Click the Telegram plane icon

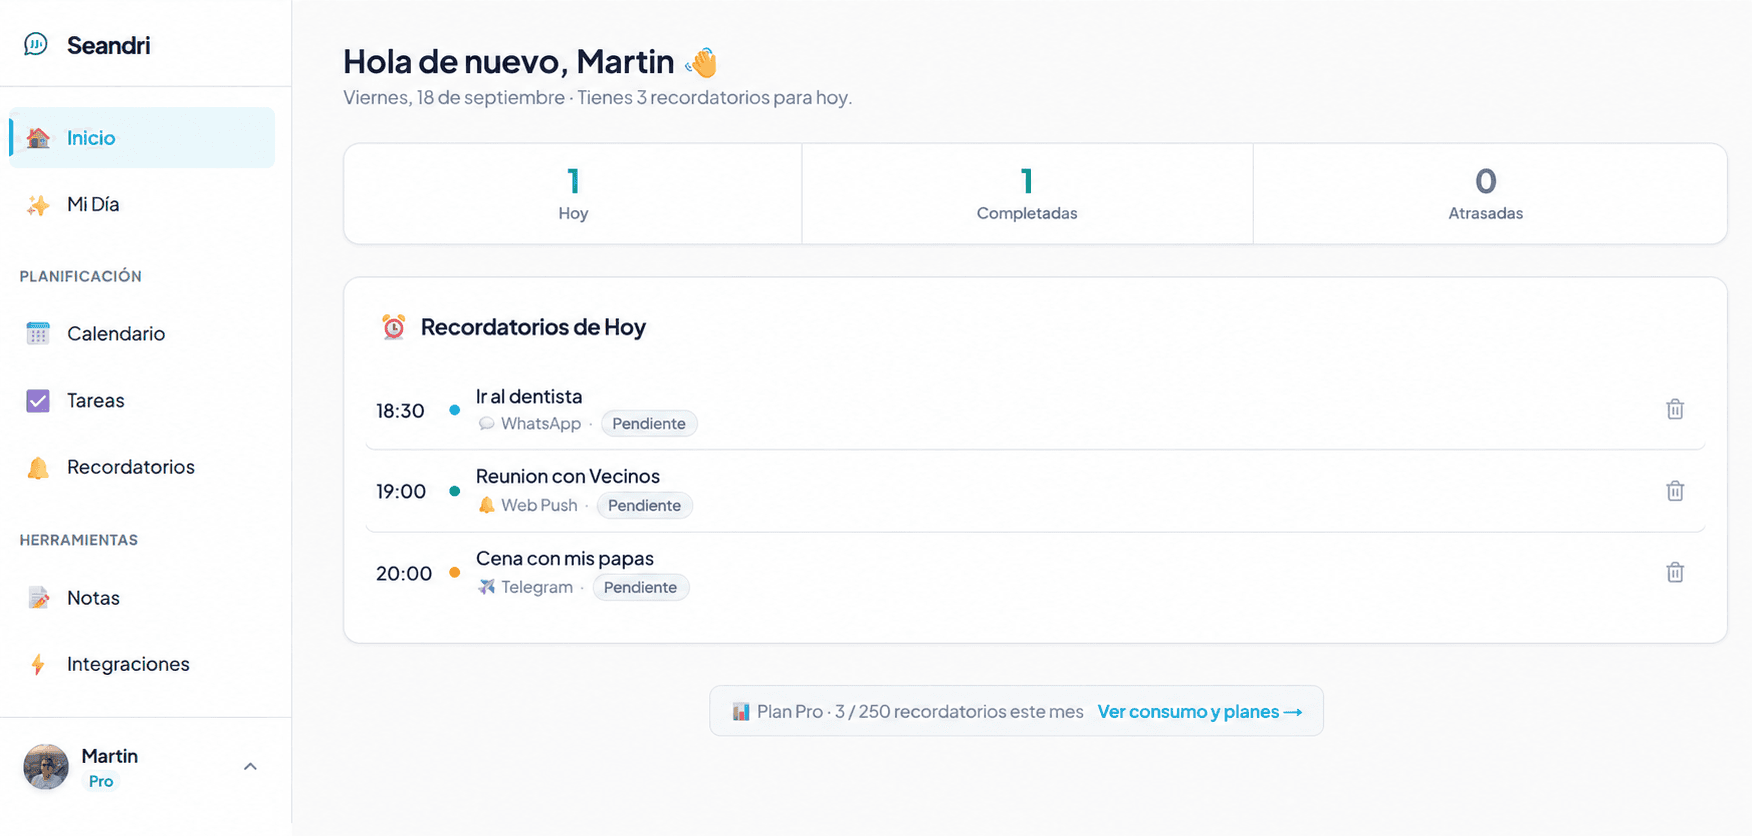point(487,587)
